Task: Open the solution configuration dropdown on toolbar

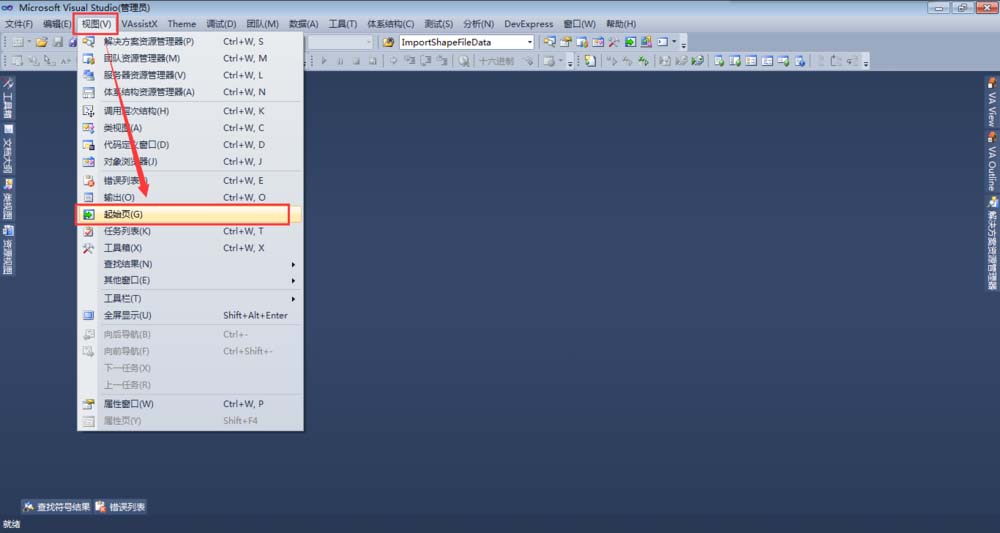Action: point(369,43)
